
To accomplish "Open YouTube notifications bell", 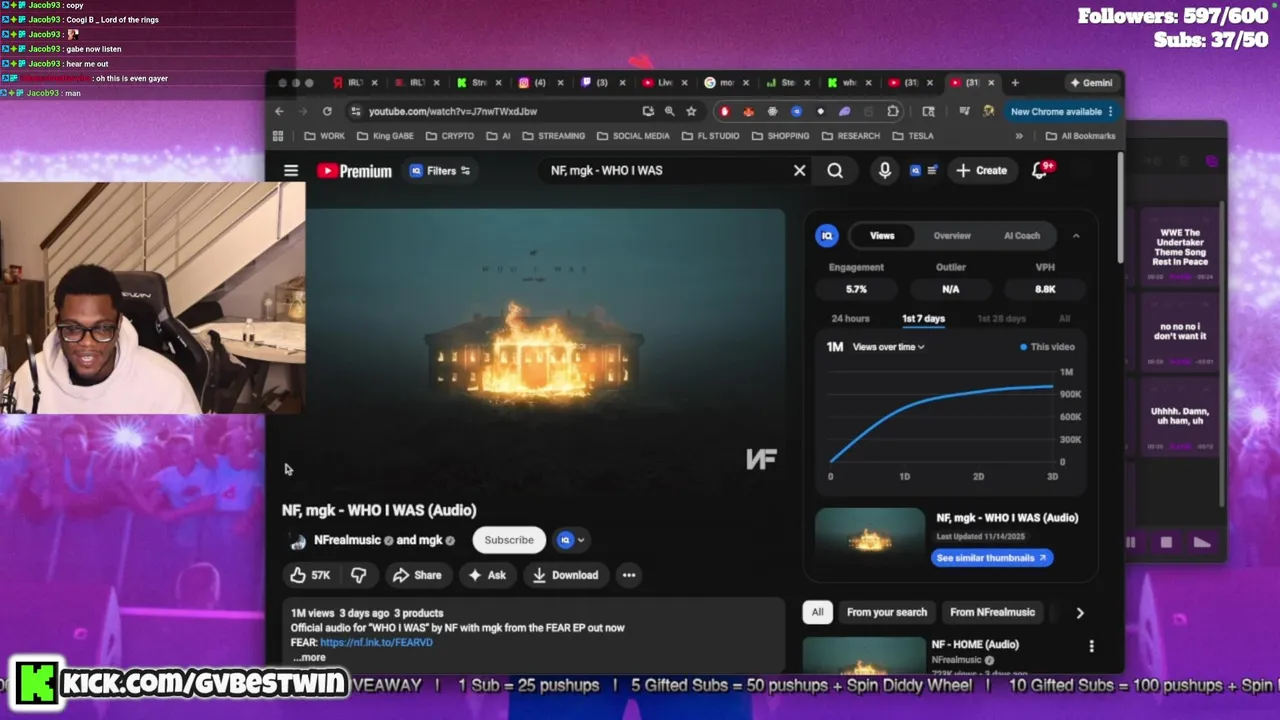I will click(x=1040, y=171).
